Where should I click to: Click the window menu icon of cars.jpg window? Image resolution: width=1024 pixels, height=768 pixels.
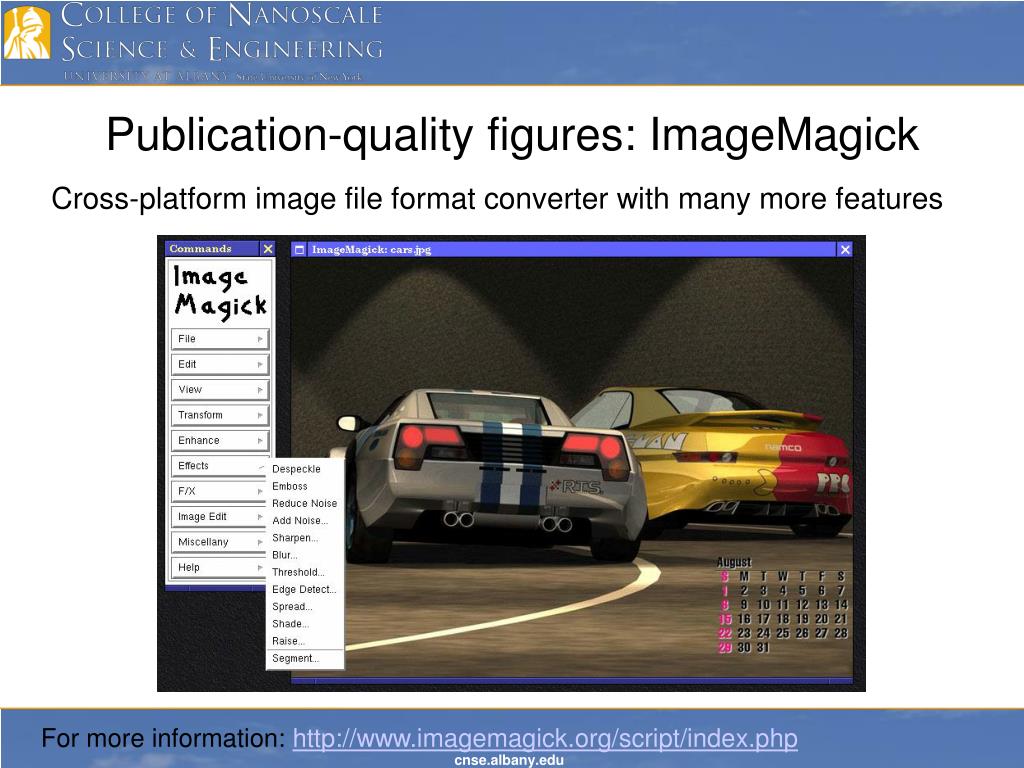coord(299,249)
